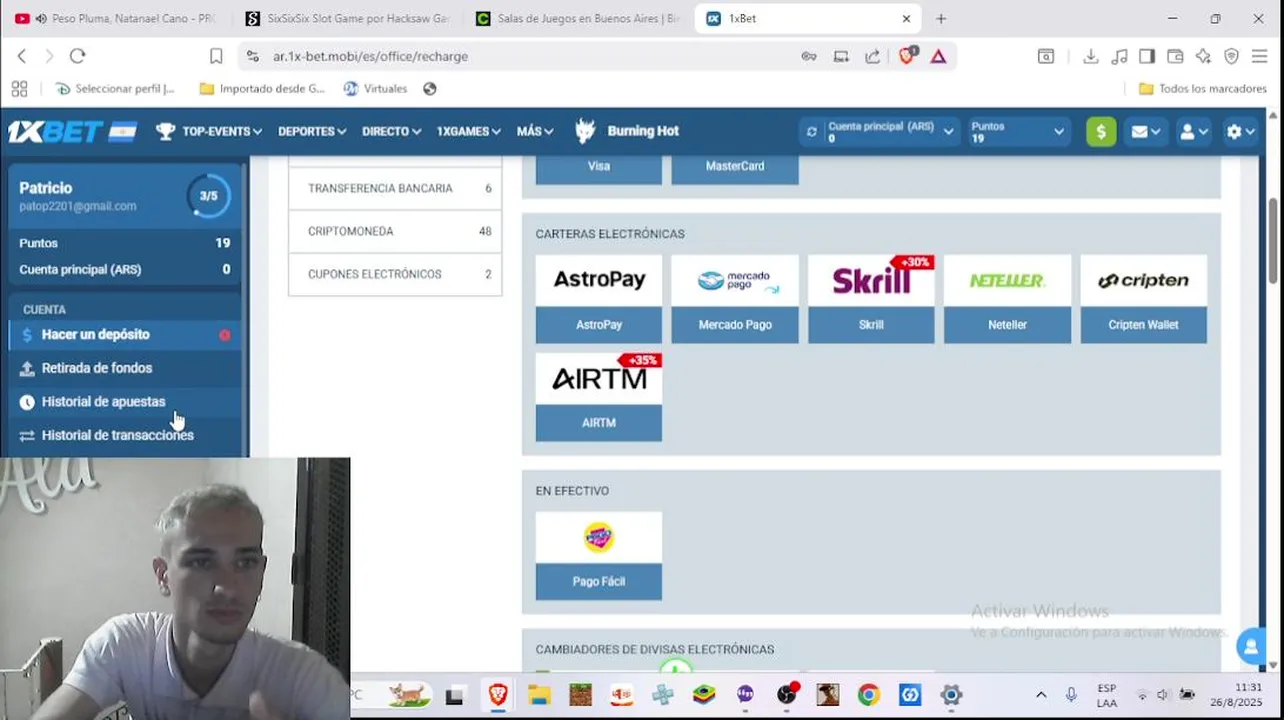Click the Burning Hot promo icon
The width and height of the screenshot is (1284, 720).
586,131
